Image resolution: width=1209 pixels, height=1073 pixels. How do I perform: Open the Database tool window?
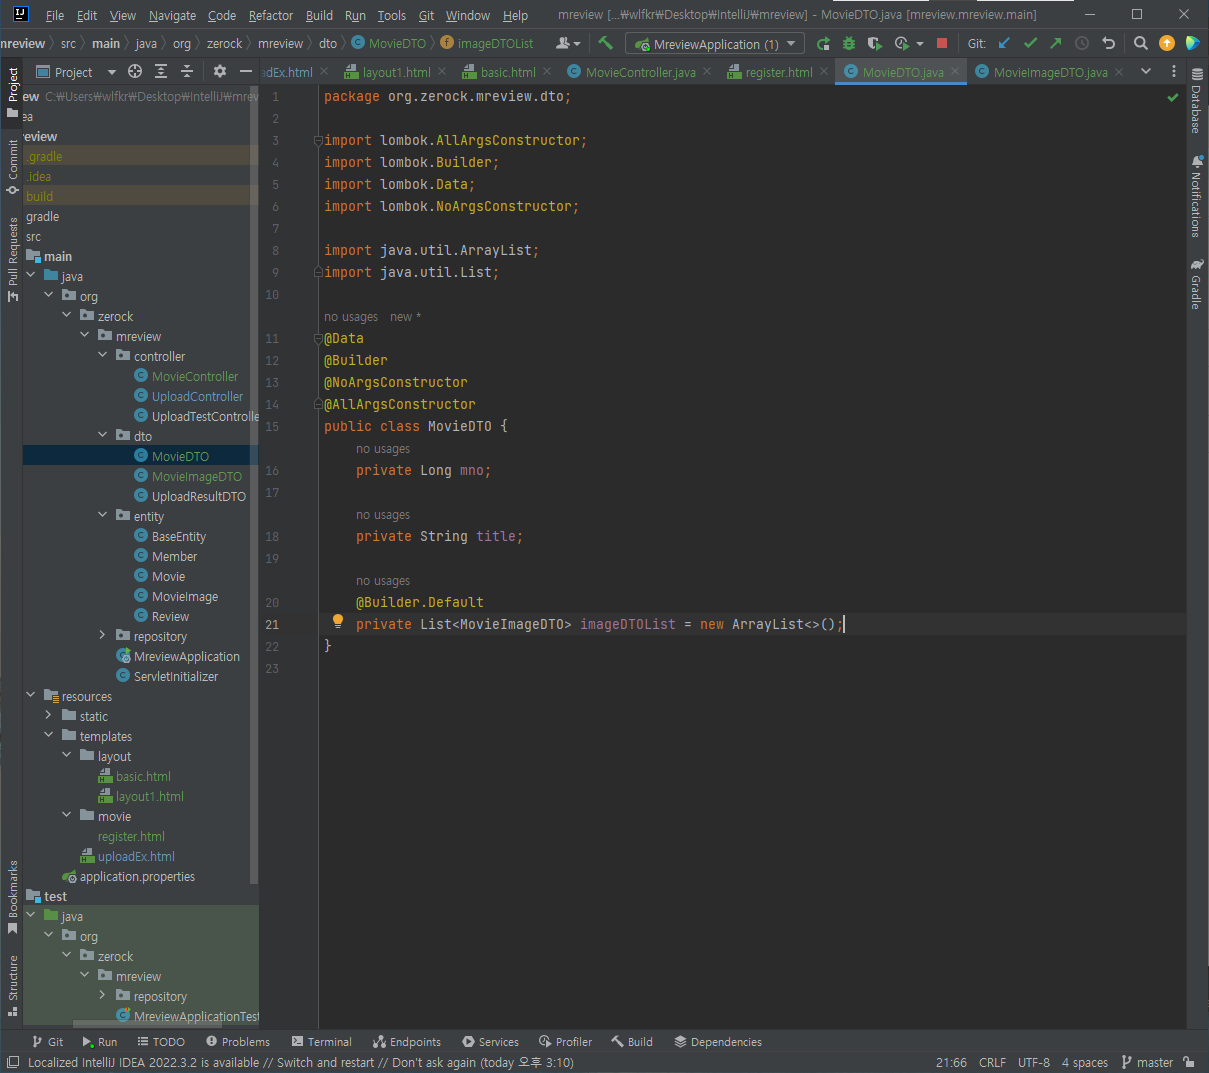click(1196, 101)
